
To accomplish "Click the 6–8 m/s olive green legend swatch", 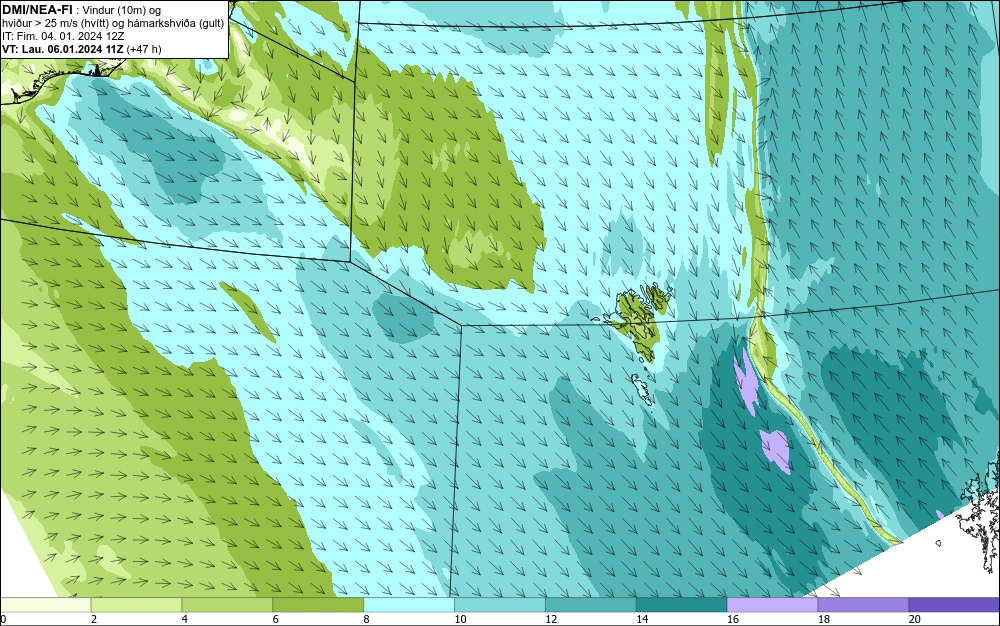I will [x=318, y=604].
